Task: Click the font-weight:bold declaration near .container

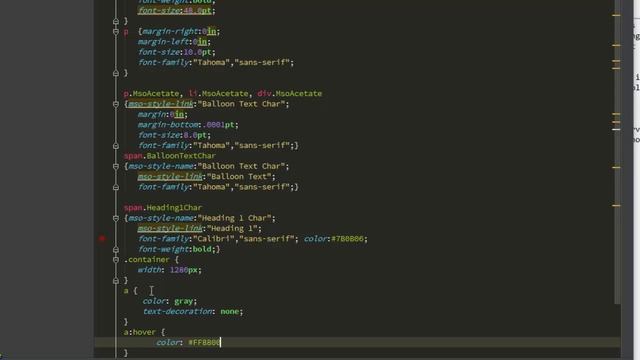Action: click(x=179, y=249)
